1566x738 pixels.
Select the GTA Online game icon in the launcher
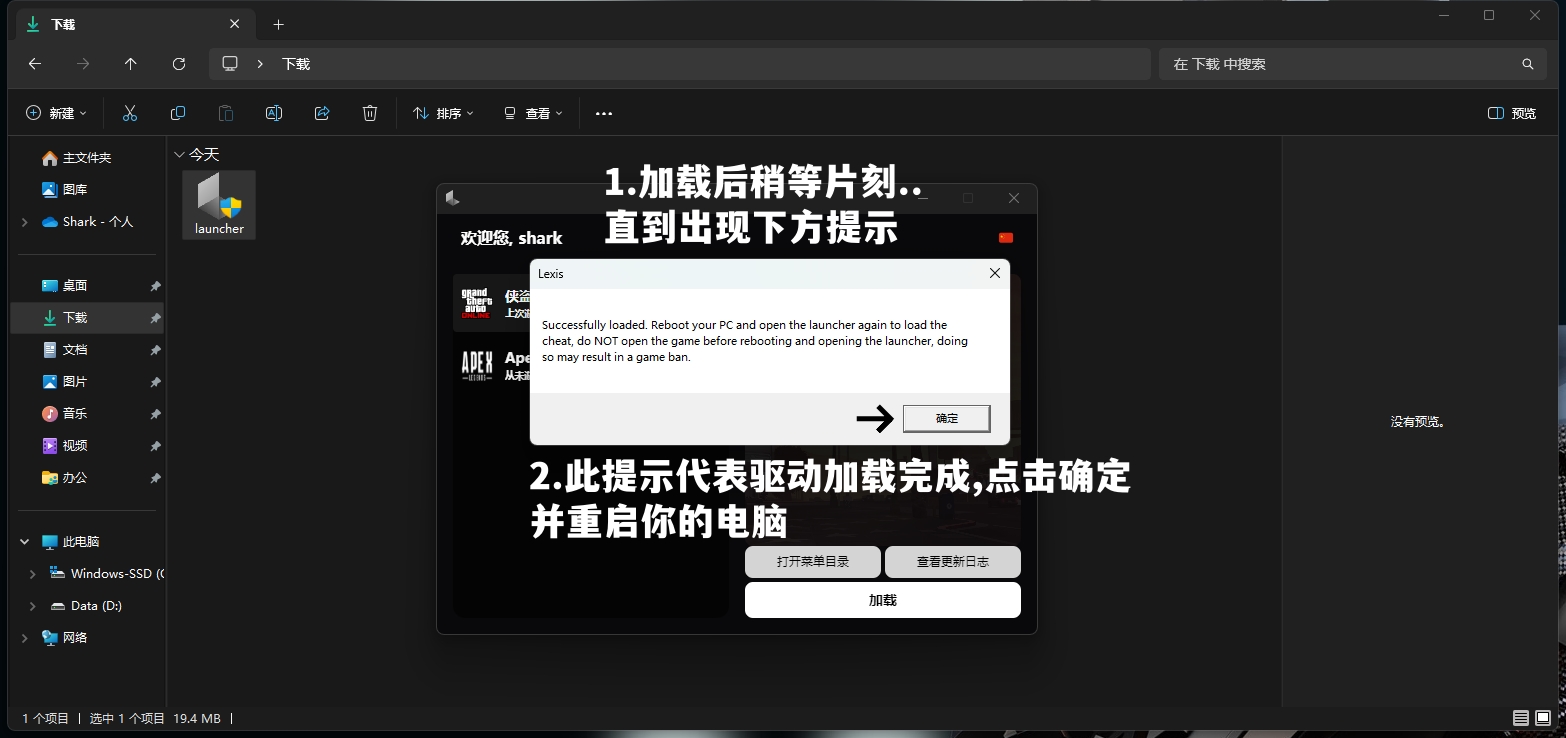(475, 302)
